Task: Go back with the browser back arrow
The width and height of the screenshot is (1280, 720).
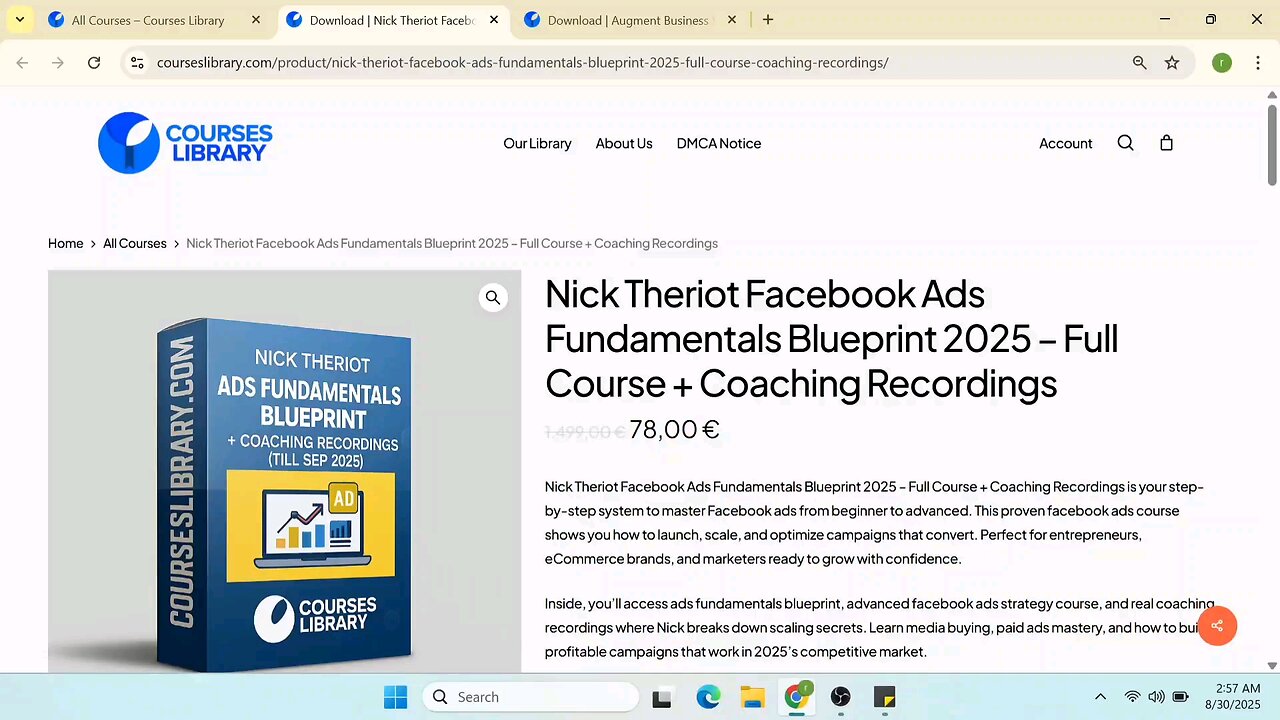Action: click(x=22, y=63)
